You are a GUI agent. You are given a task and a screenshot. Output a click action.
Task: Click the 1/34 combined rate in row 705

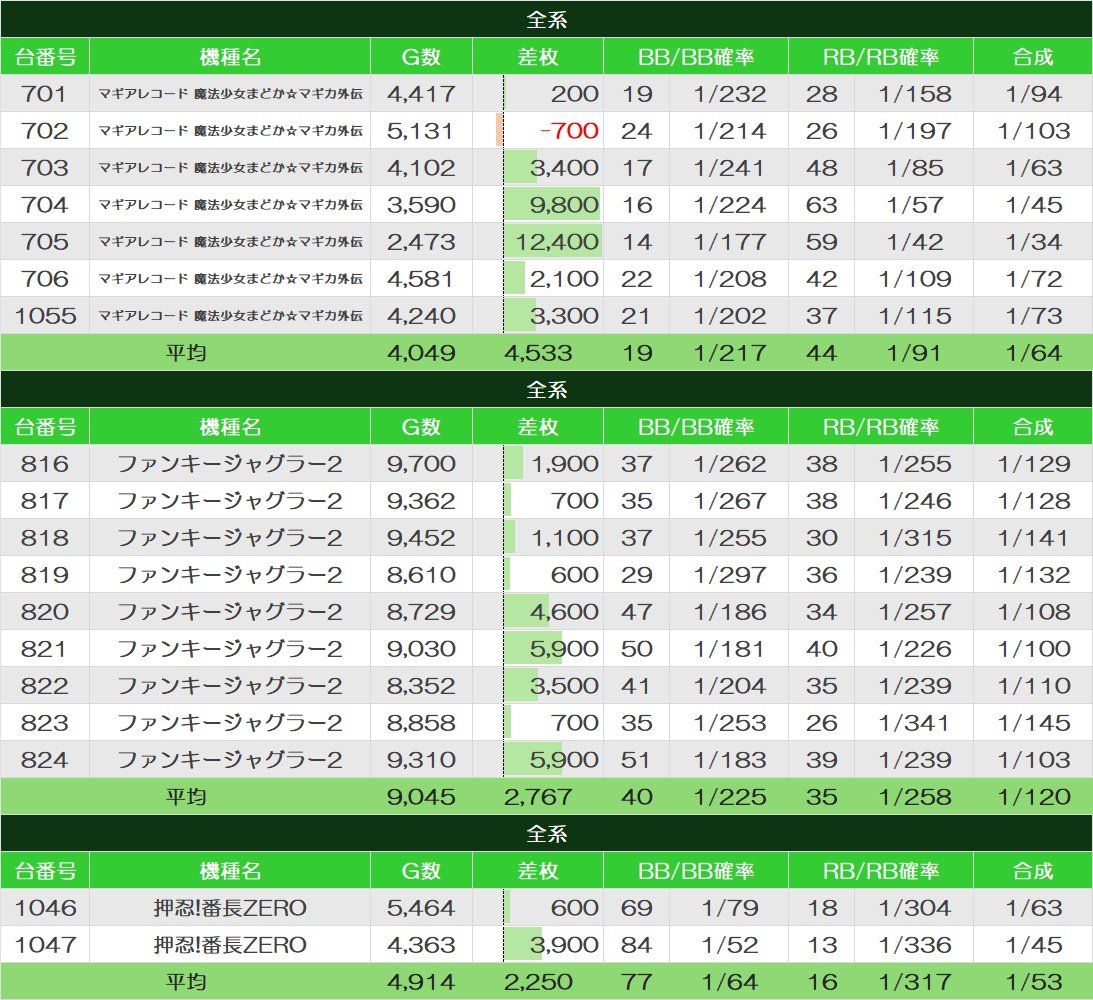coord(1033,241)
